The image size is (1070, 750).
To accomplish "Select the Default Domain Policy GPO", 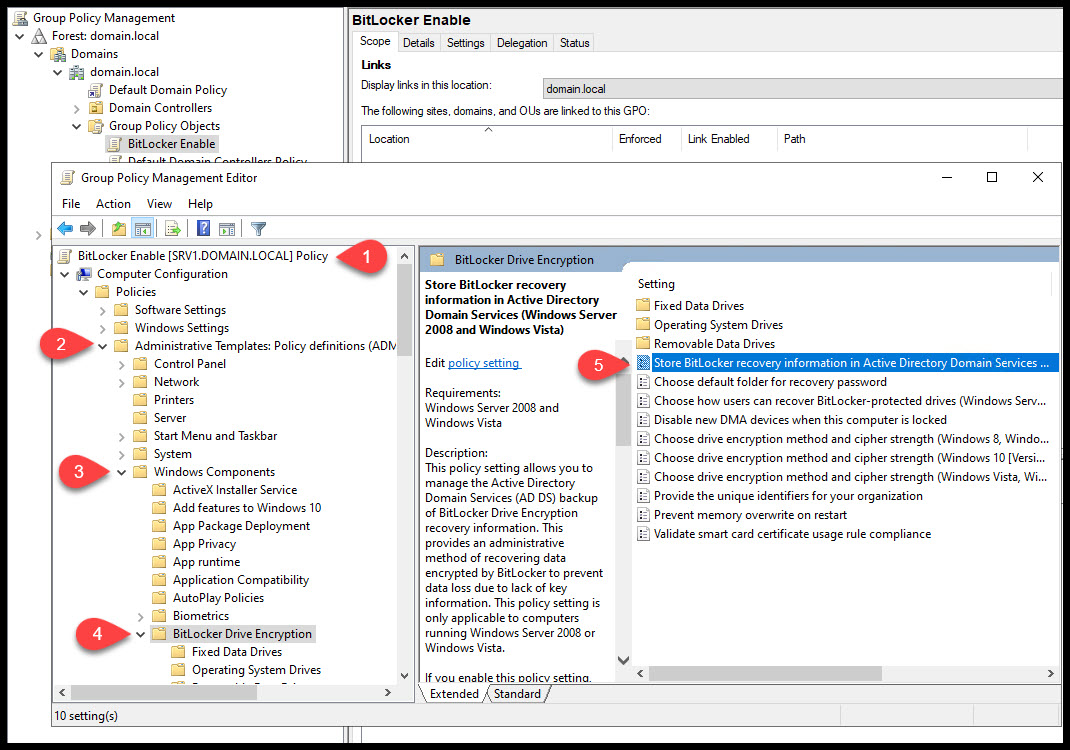I will point(166,89).
